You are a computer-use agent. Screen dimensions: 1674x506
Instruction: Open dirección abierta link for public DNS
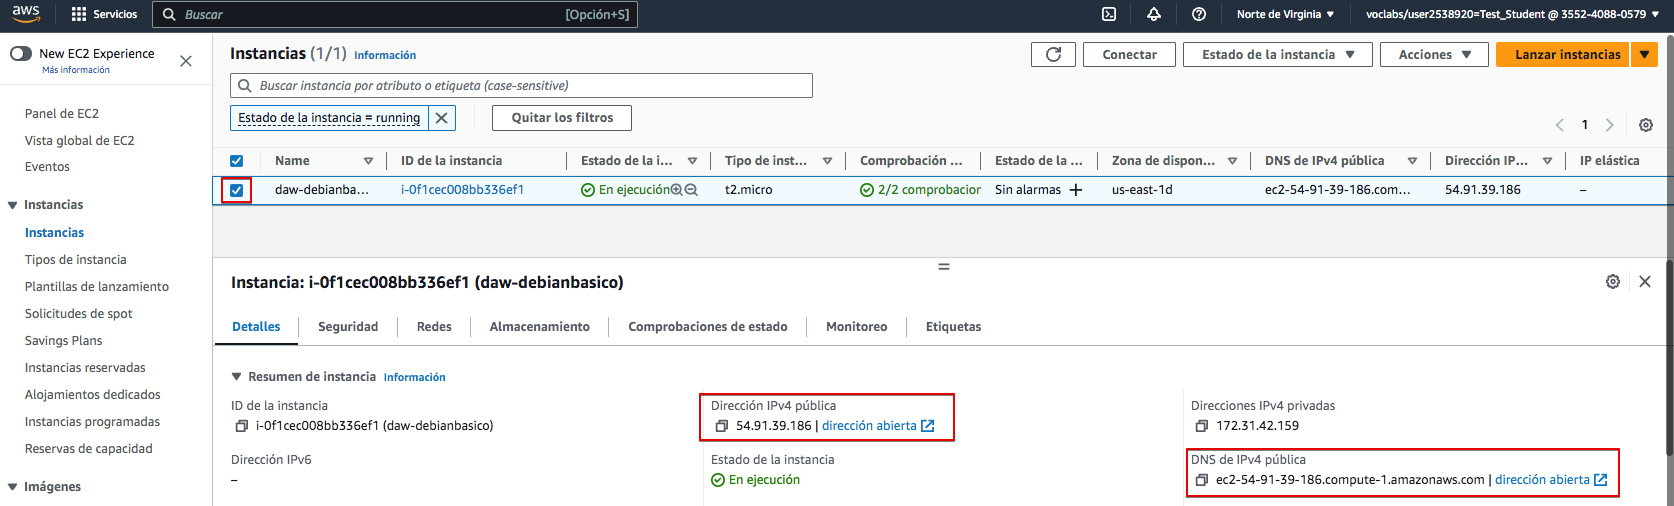pos(1542,480)
